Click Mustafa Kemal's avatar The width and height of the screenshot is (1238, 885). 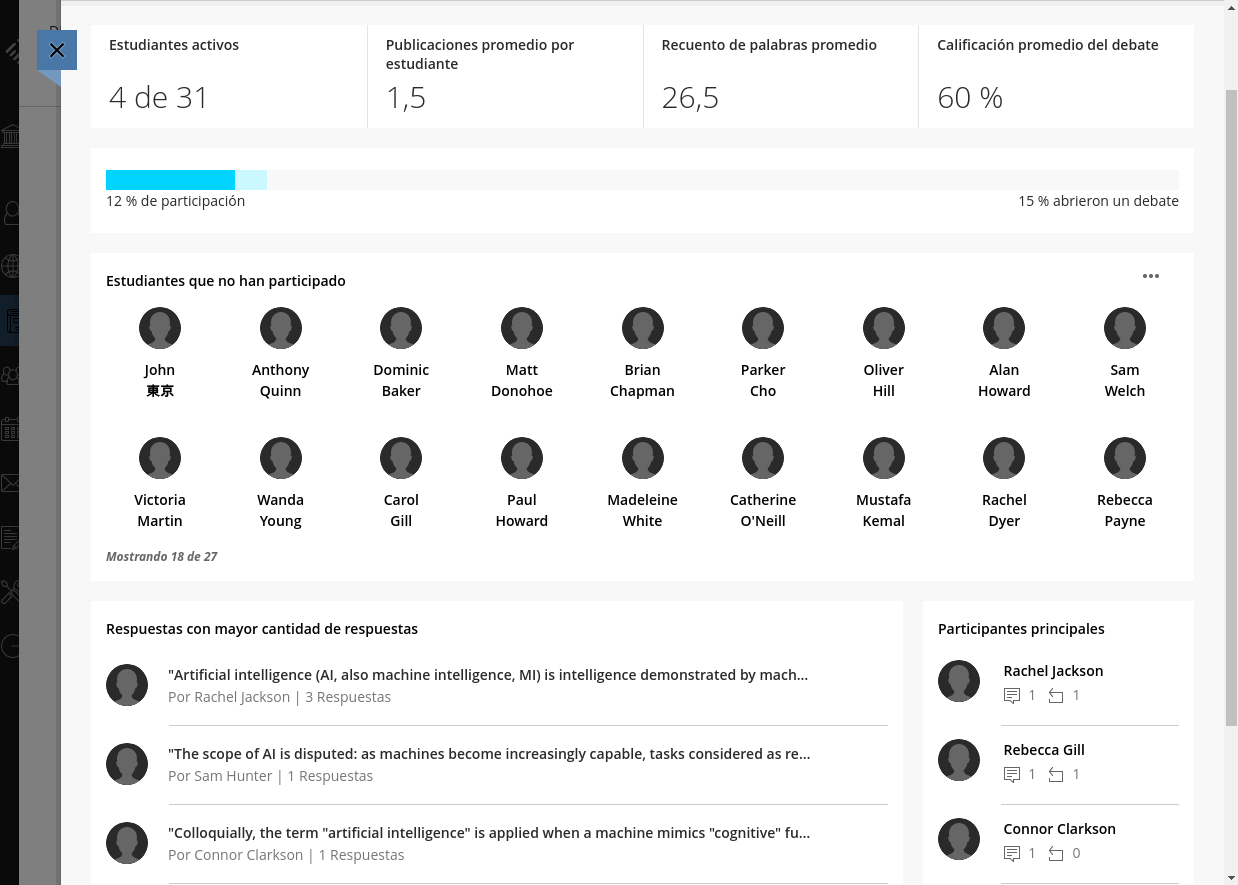[x=884, y=458]
